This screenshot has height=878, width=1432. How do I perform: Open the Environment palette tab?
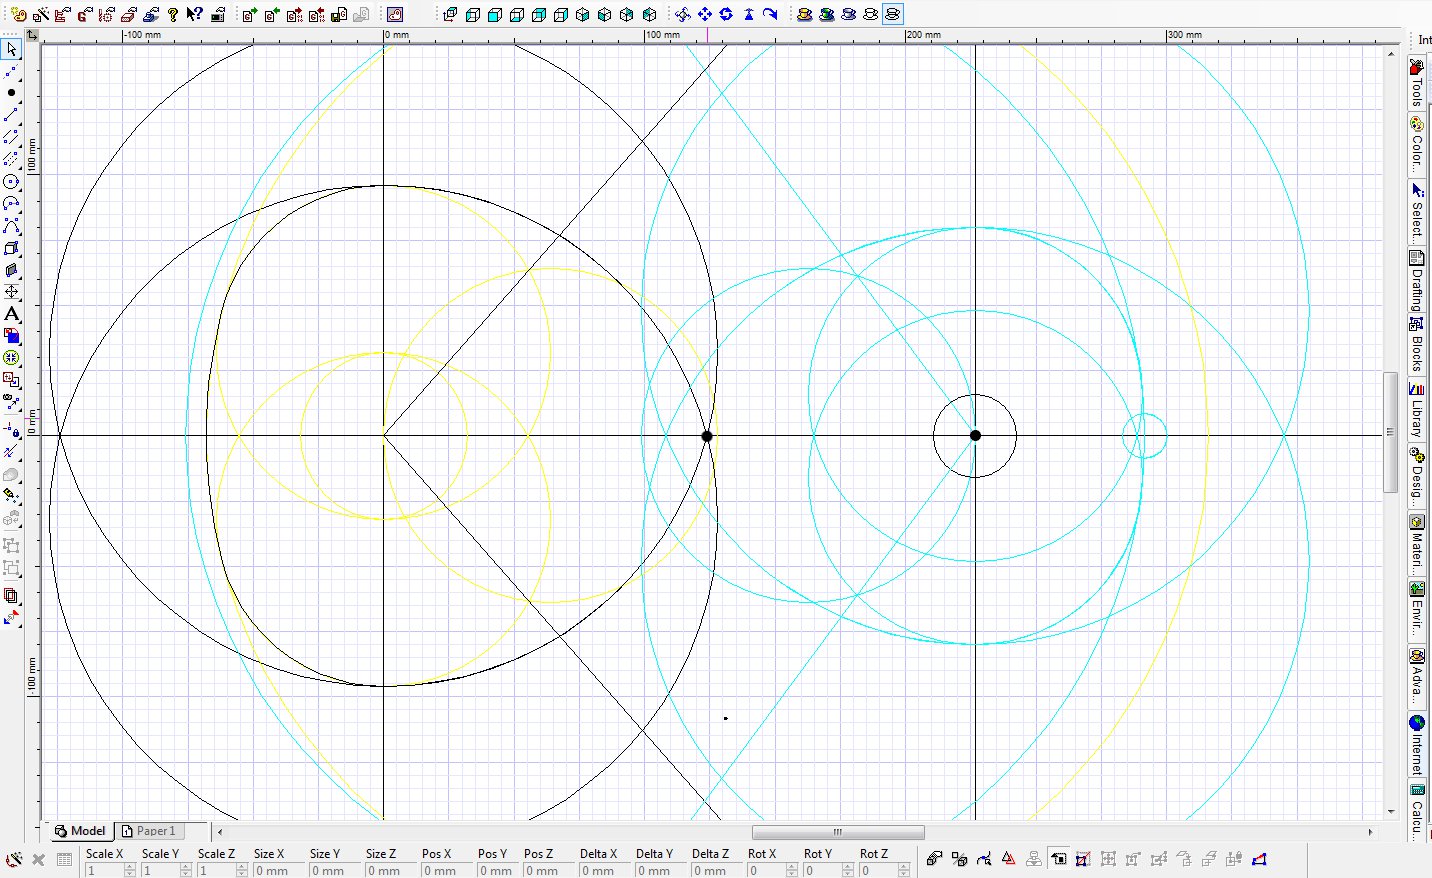coord(1417,609)
